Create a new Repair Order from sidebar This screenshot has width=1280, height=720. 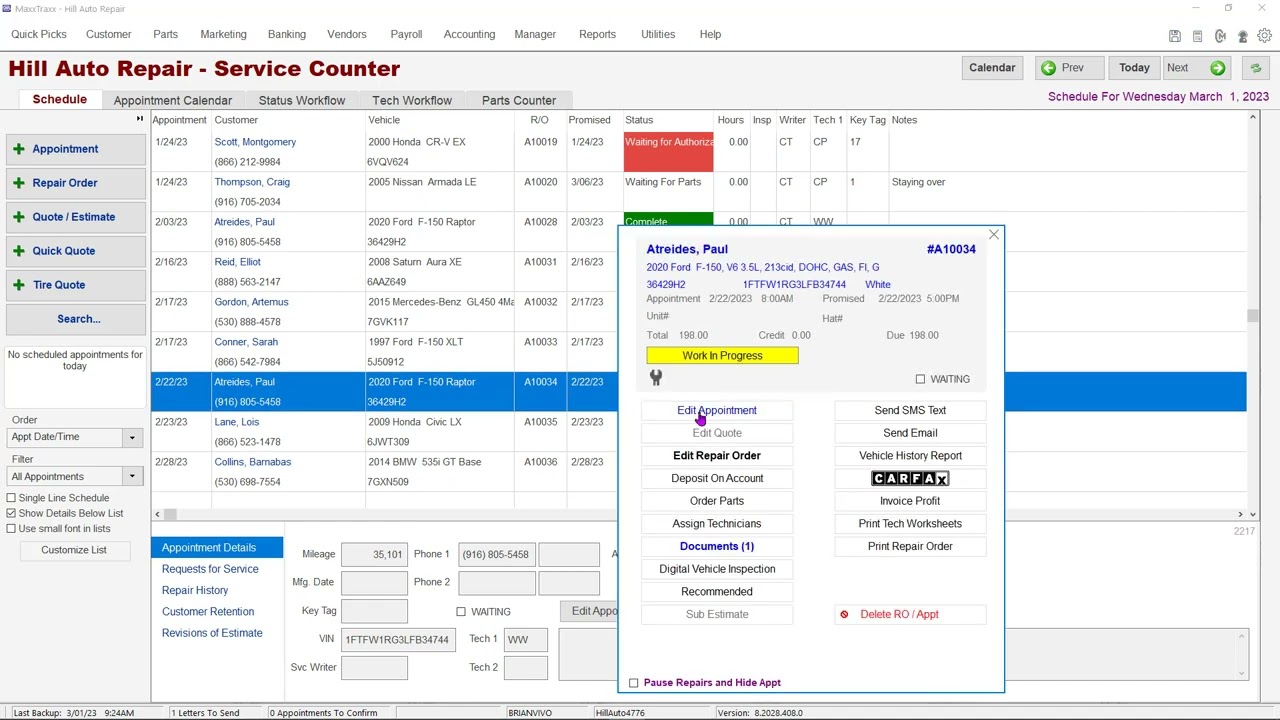click(76, 183)
